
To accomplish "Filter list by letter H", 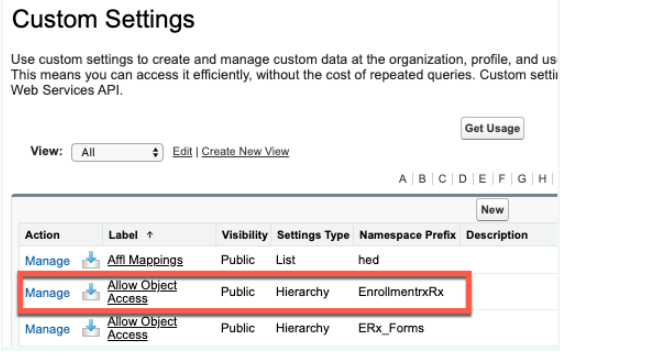I will [542, 179].
